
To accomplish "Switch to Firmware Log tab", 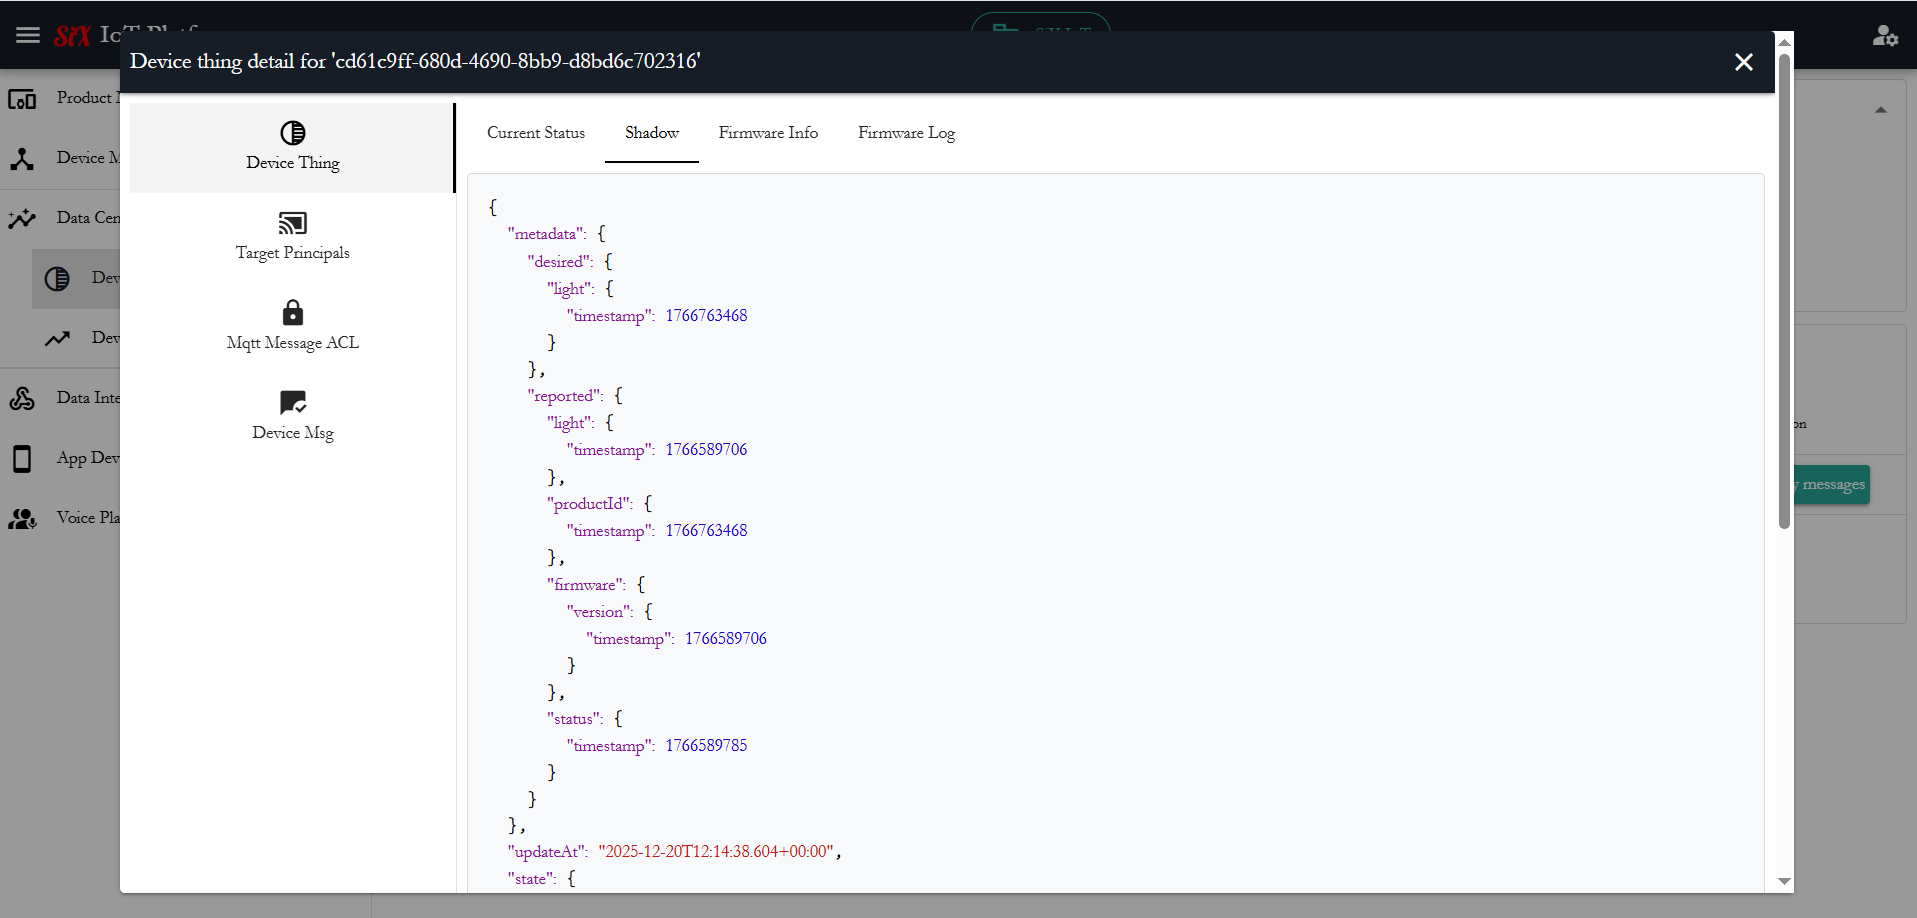I will coord(906,133).
